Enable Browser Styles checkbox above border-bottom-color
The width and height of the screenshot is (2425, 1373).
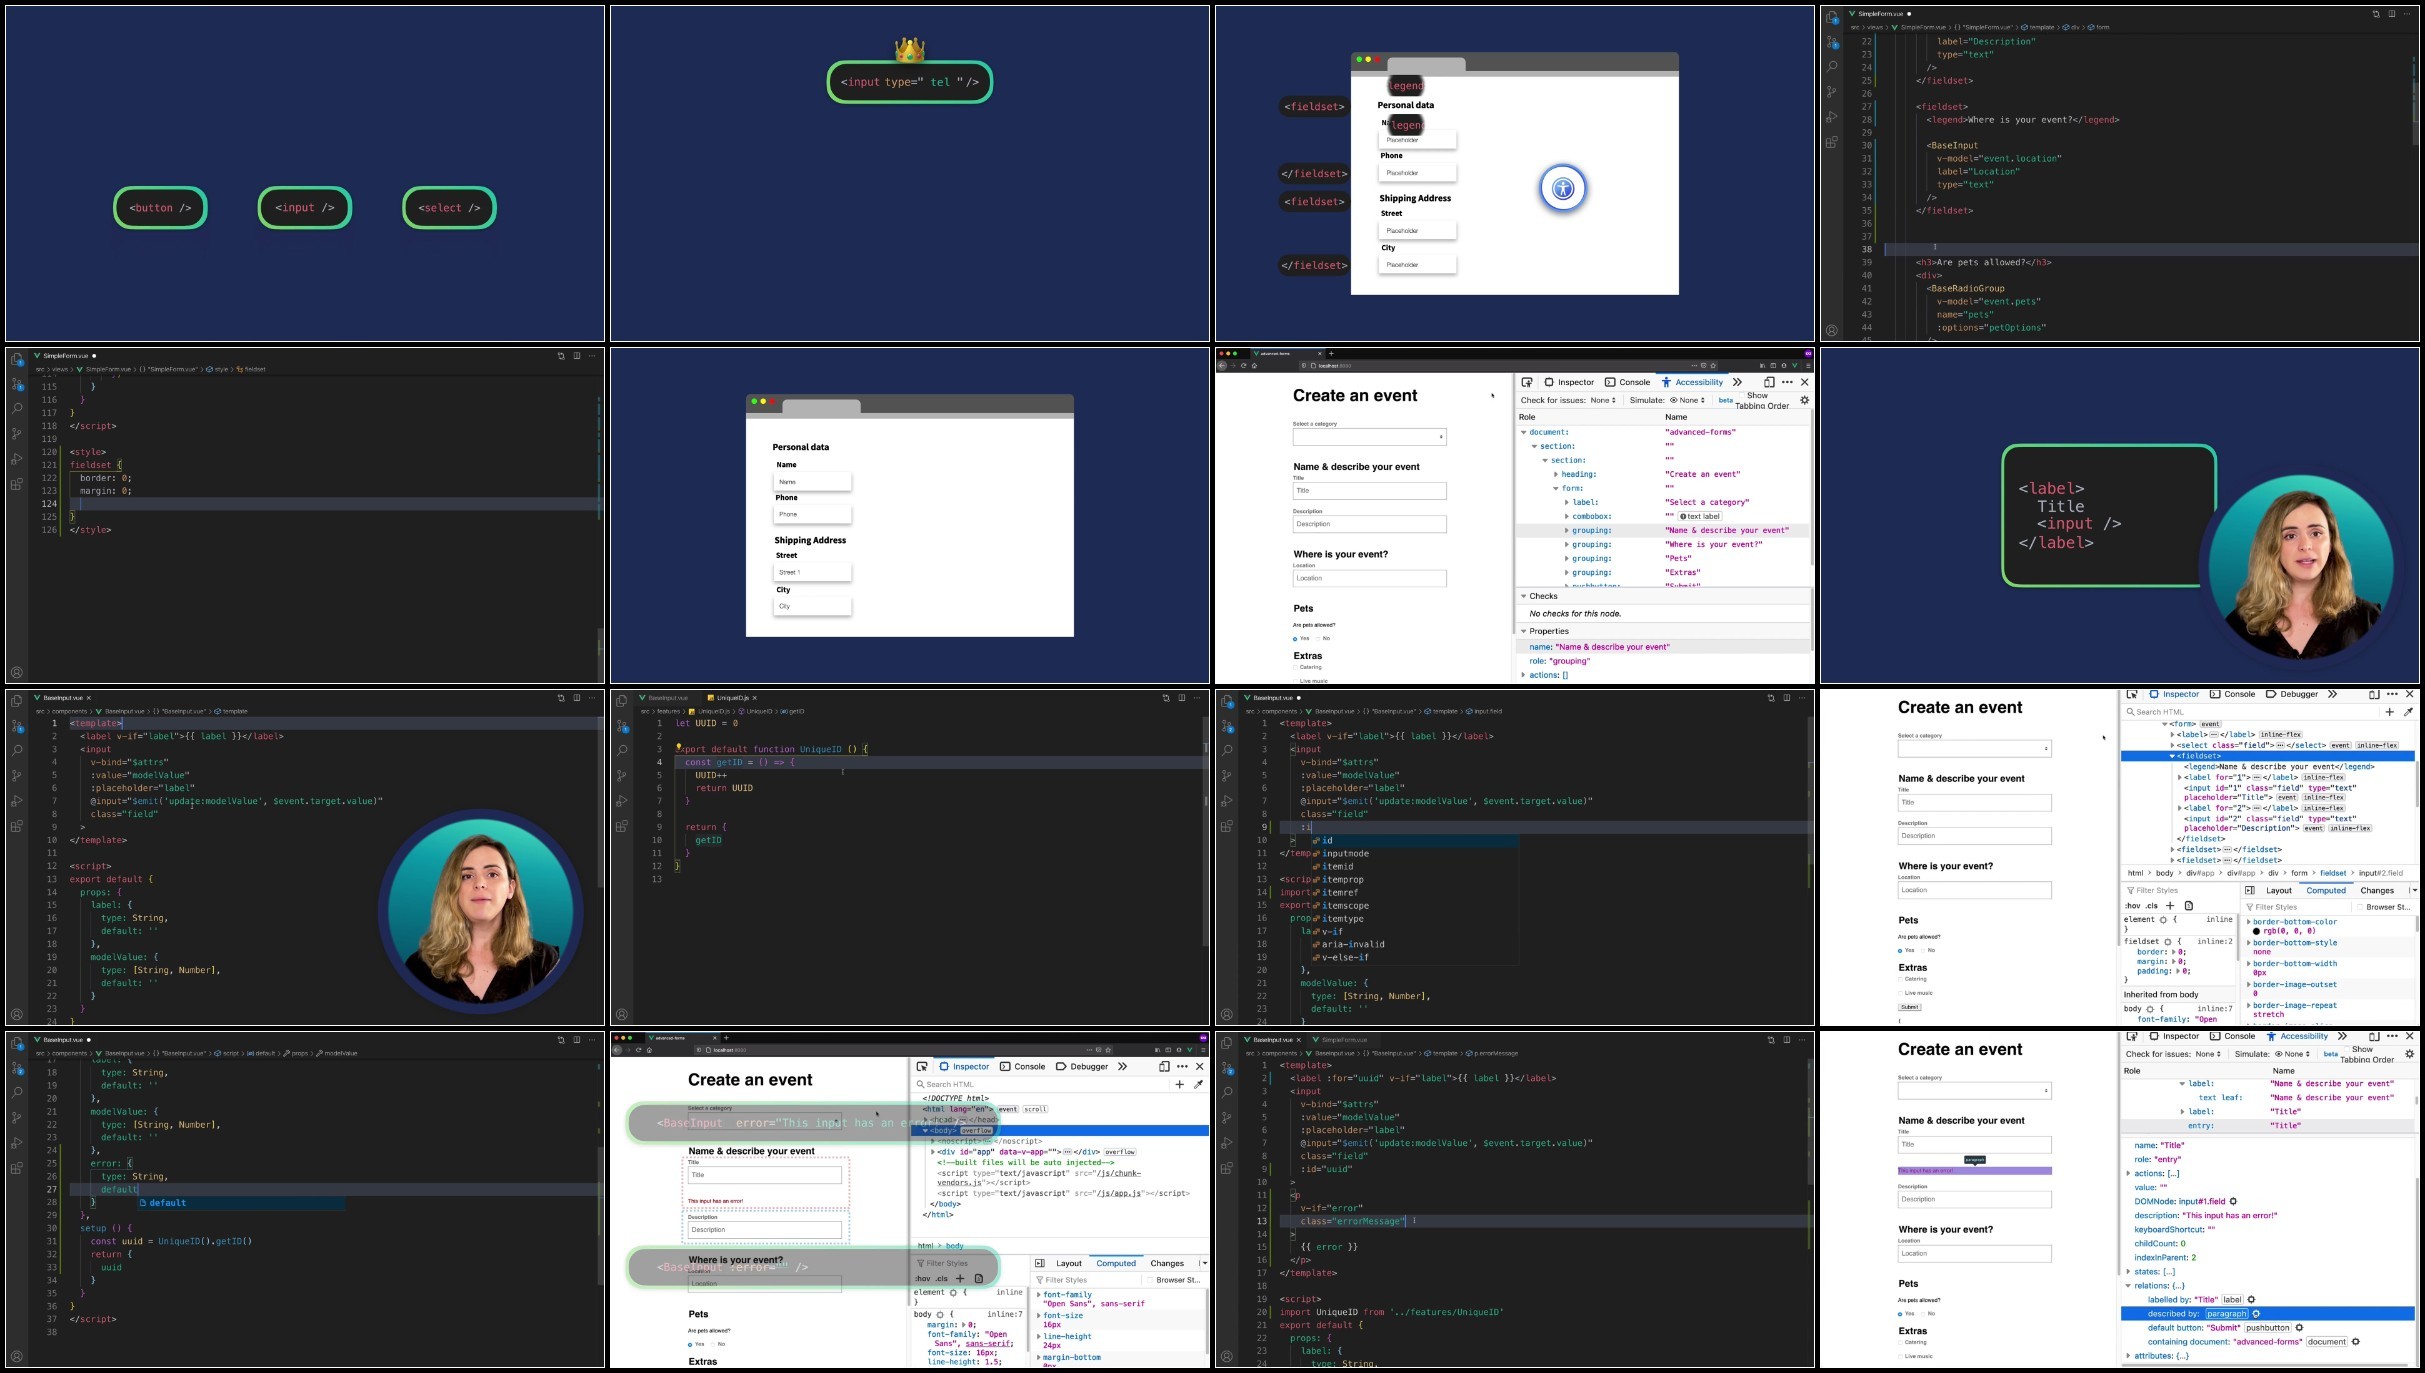(2360, 907)
